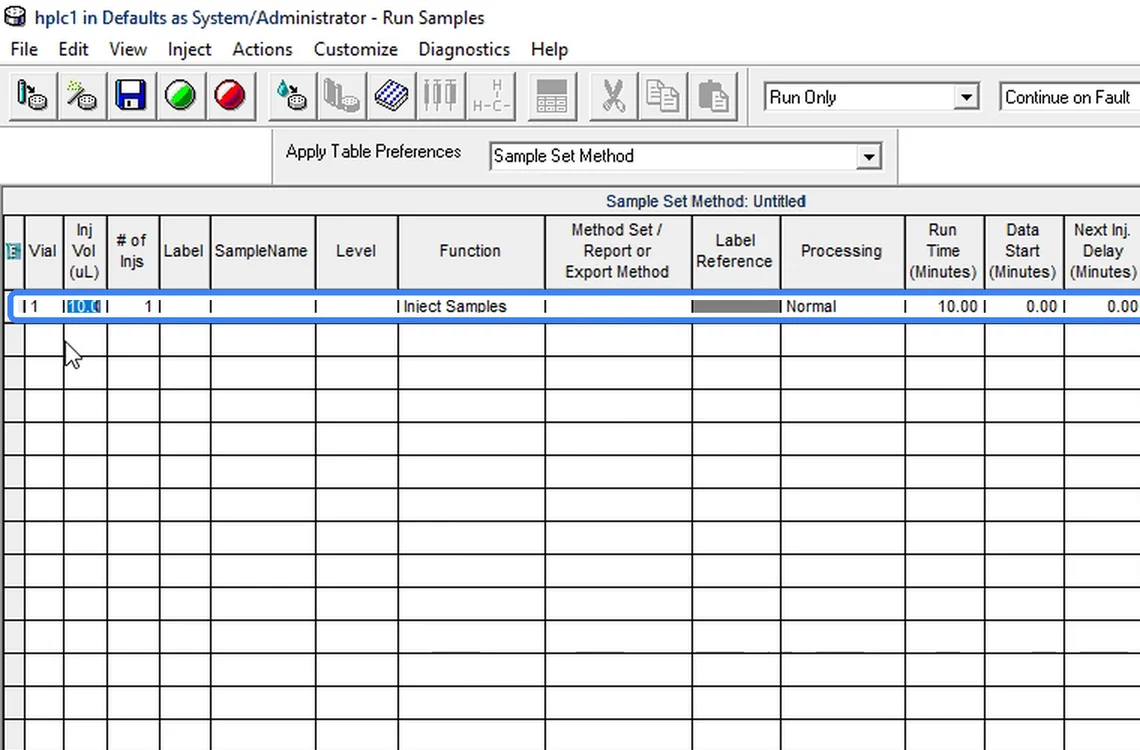Image resolution: width=1140 pixels, height=750 pixels.
Task: Click the gray Label Reference cell
Action: (736, 307)
